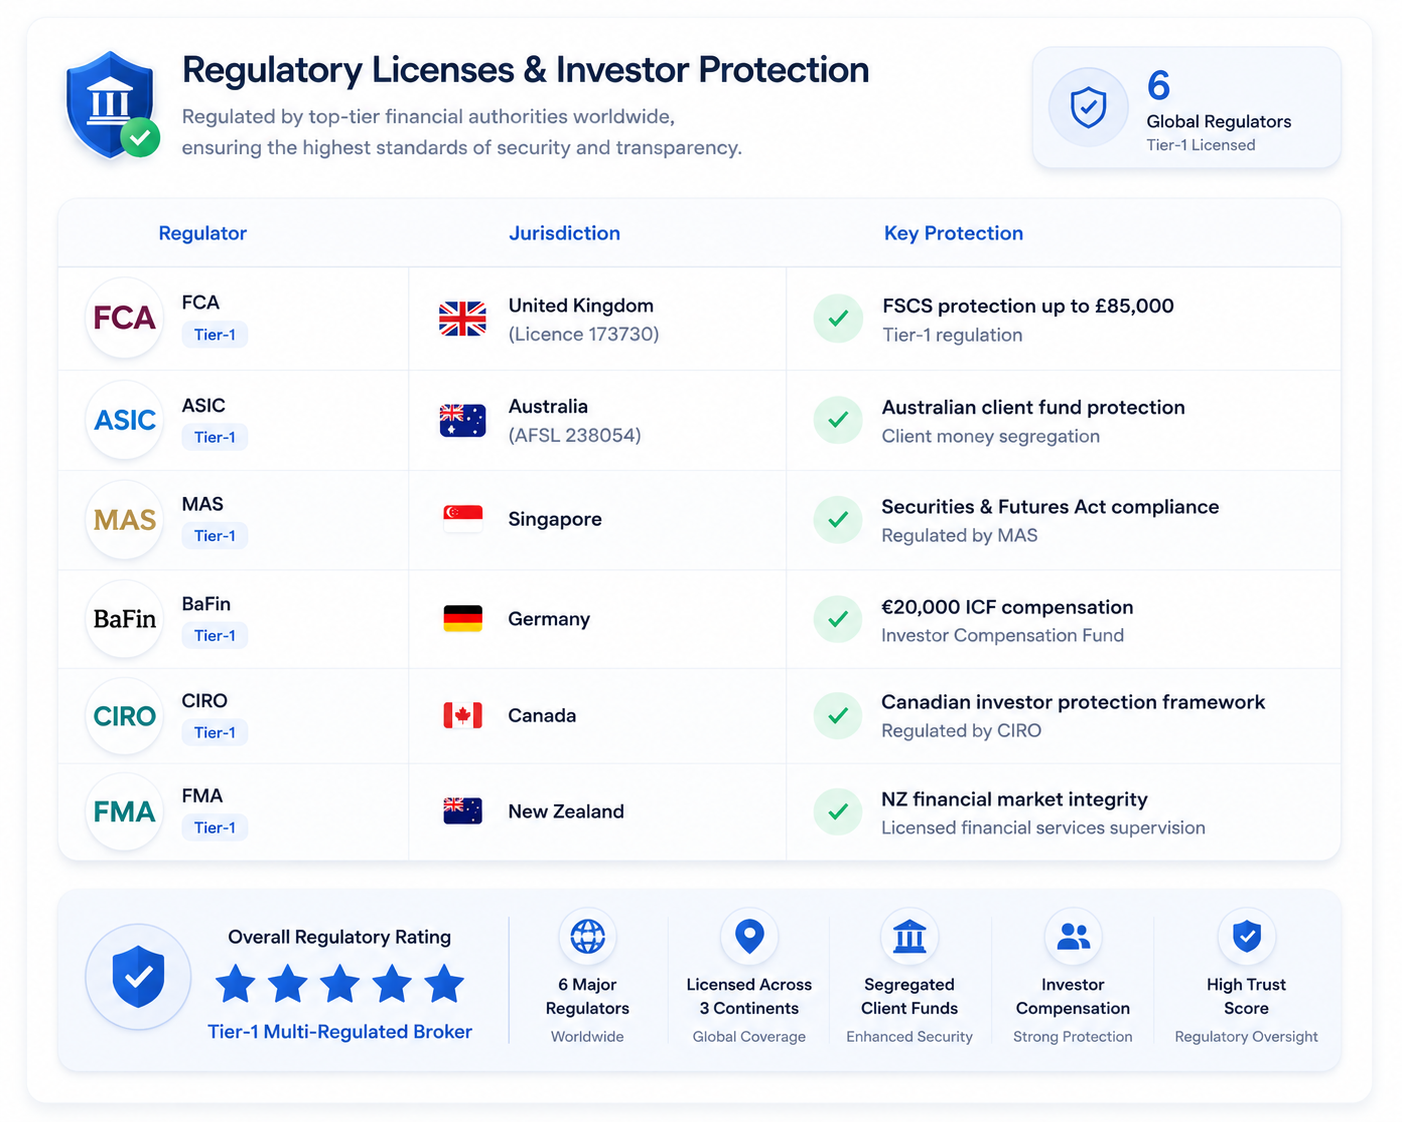Click the 'Global Regulators' label

click(x=1218, y=121)
